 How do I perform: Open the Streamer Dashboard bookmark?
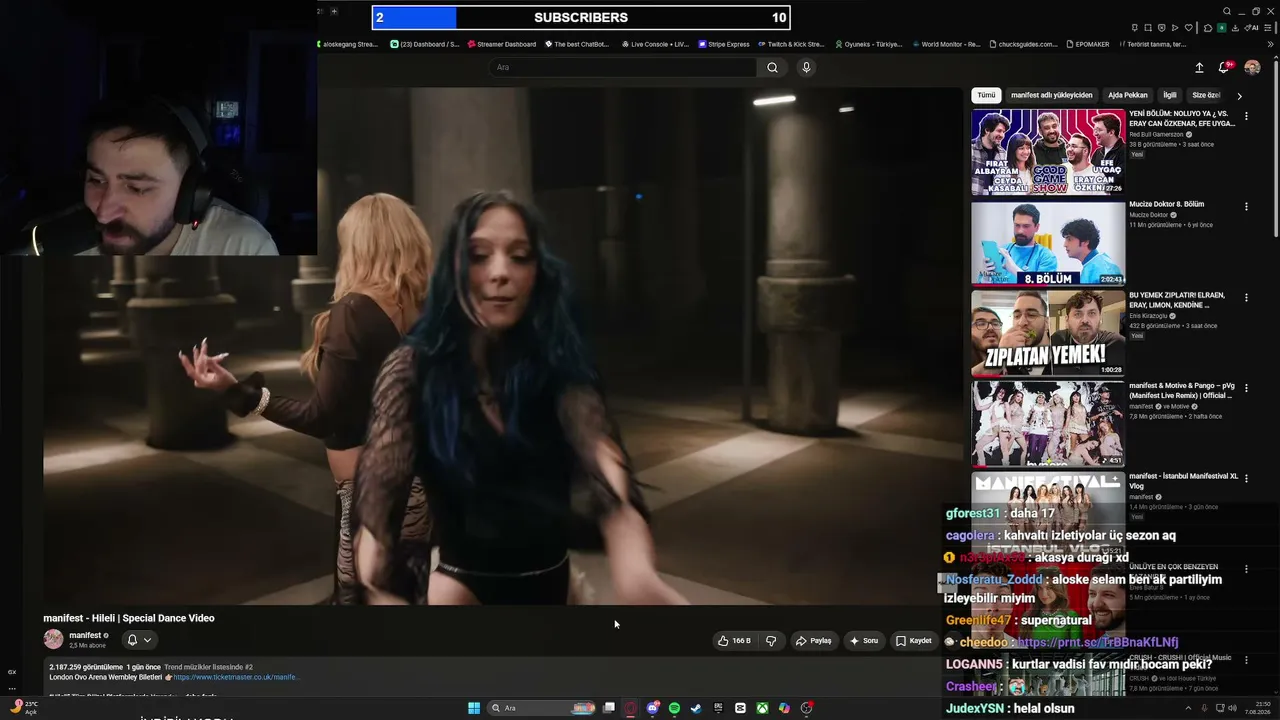point(502,44)
